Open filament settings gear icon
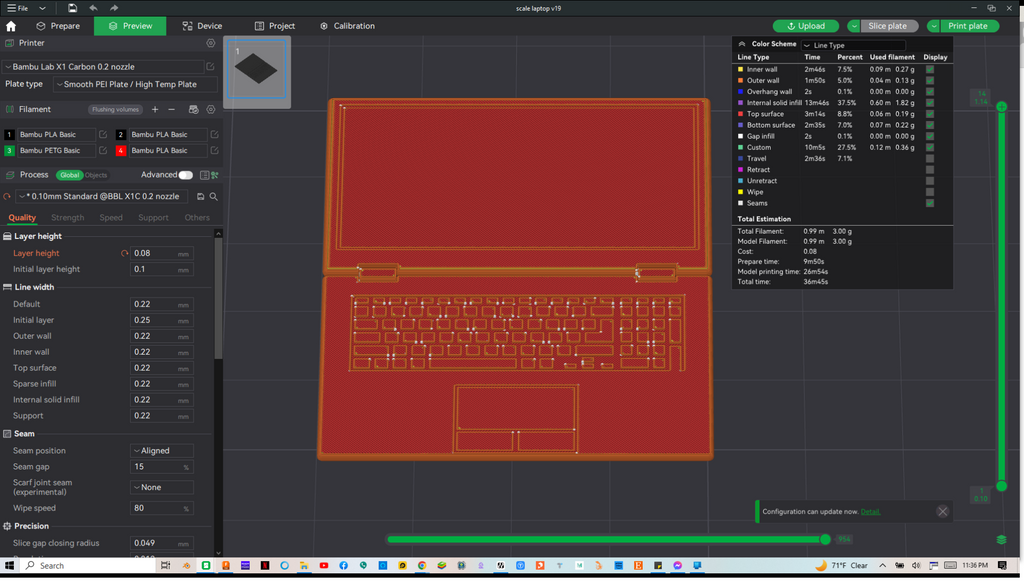 point(210,110)
